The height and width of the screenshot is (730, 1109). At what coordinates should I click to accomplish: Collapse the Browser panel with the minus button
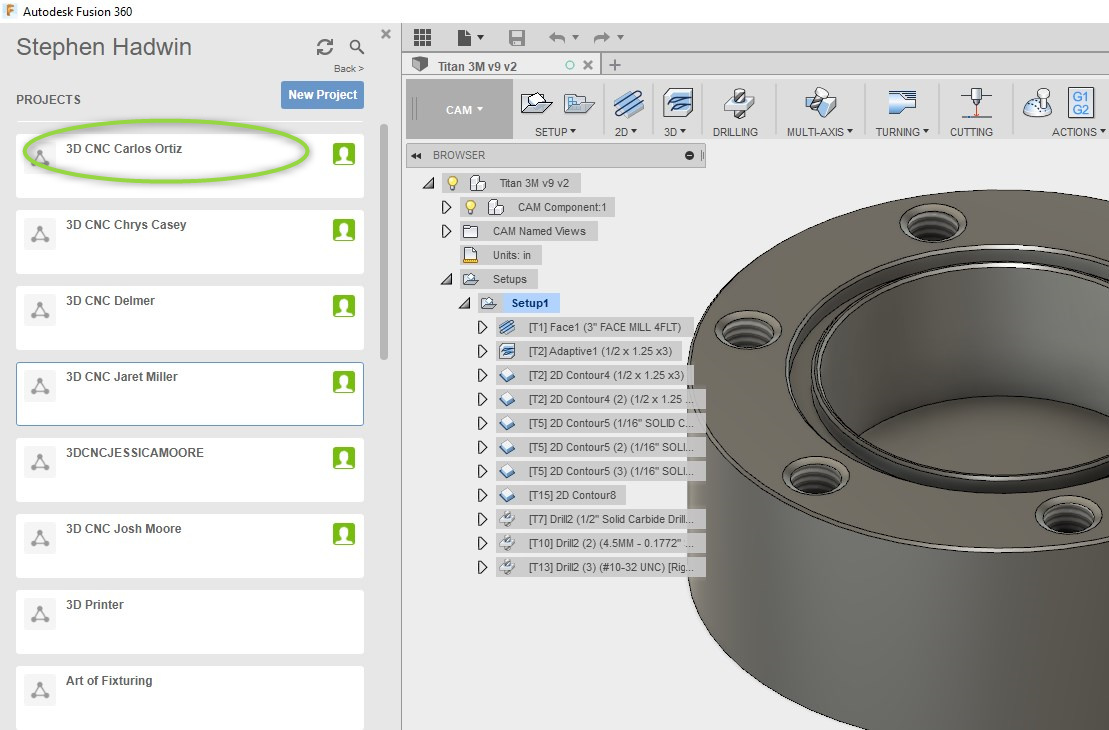pyautogui.click(x=689, y=156)
